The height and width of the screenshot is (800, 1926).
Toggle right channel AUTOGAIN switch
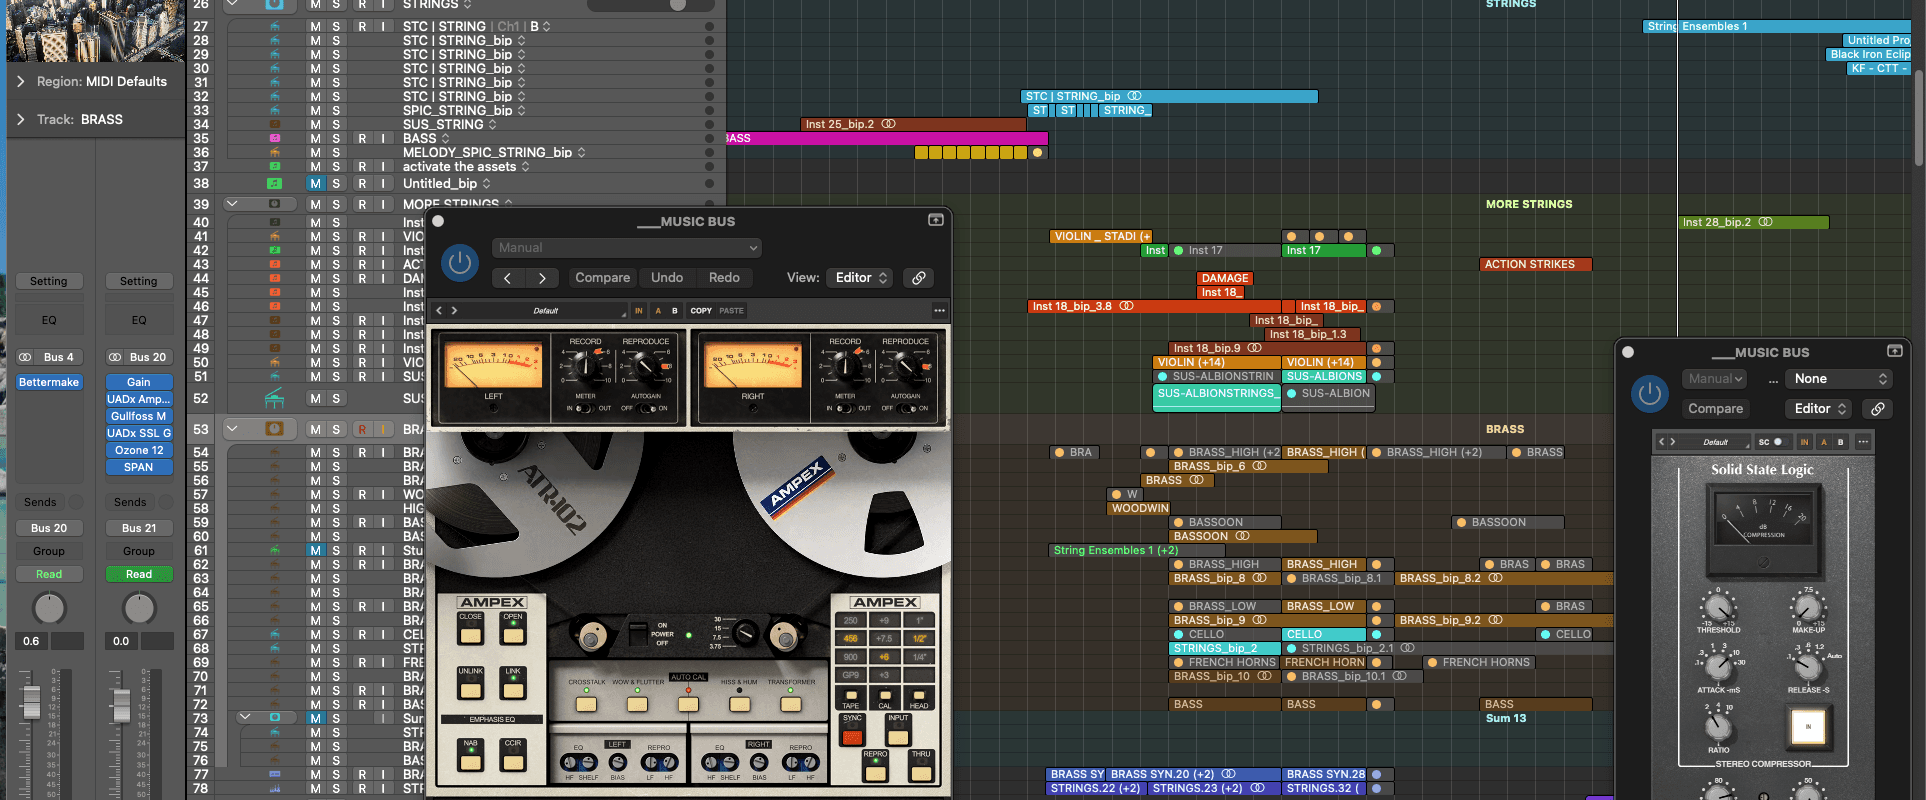(x=906, y=409)
